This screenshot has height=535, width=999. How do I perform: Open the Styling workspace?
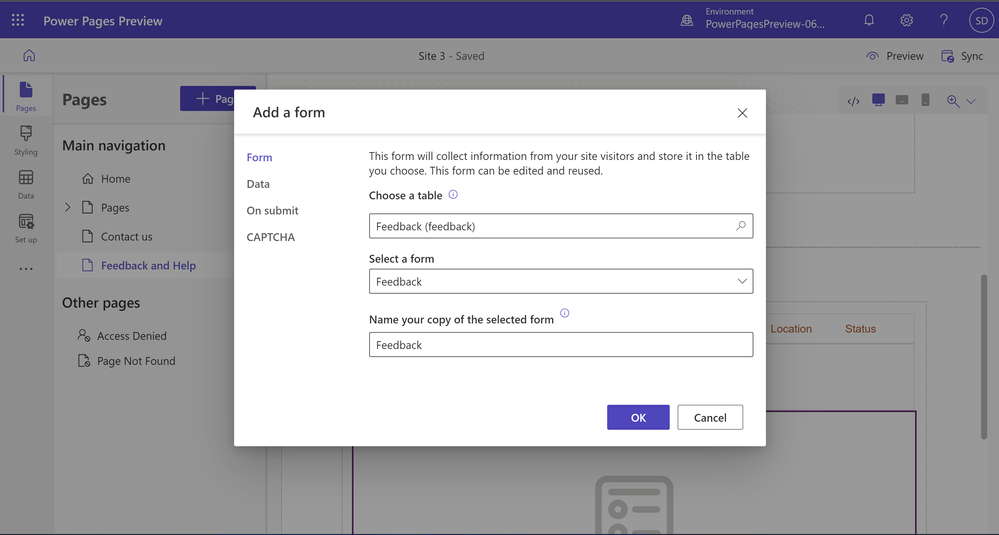26,140
